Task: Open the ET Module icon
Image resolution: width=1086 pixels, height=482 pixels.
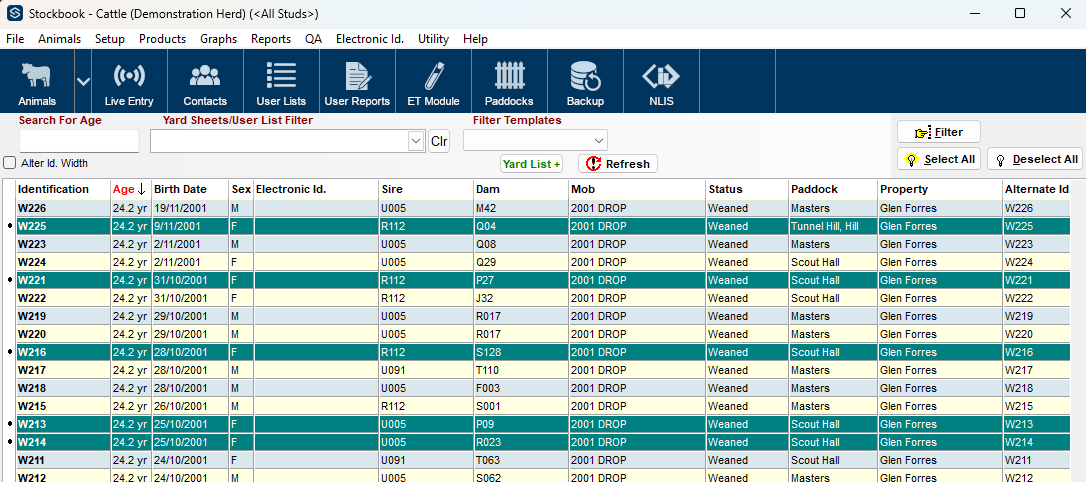Action: (x=433, y=82)
